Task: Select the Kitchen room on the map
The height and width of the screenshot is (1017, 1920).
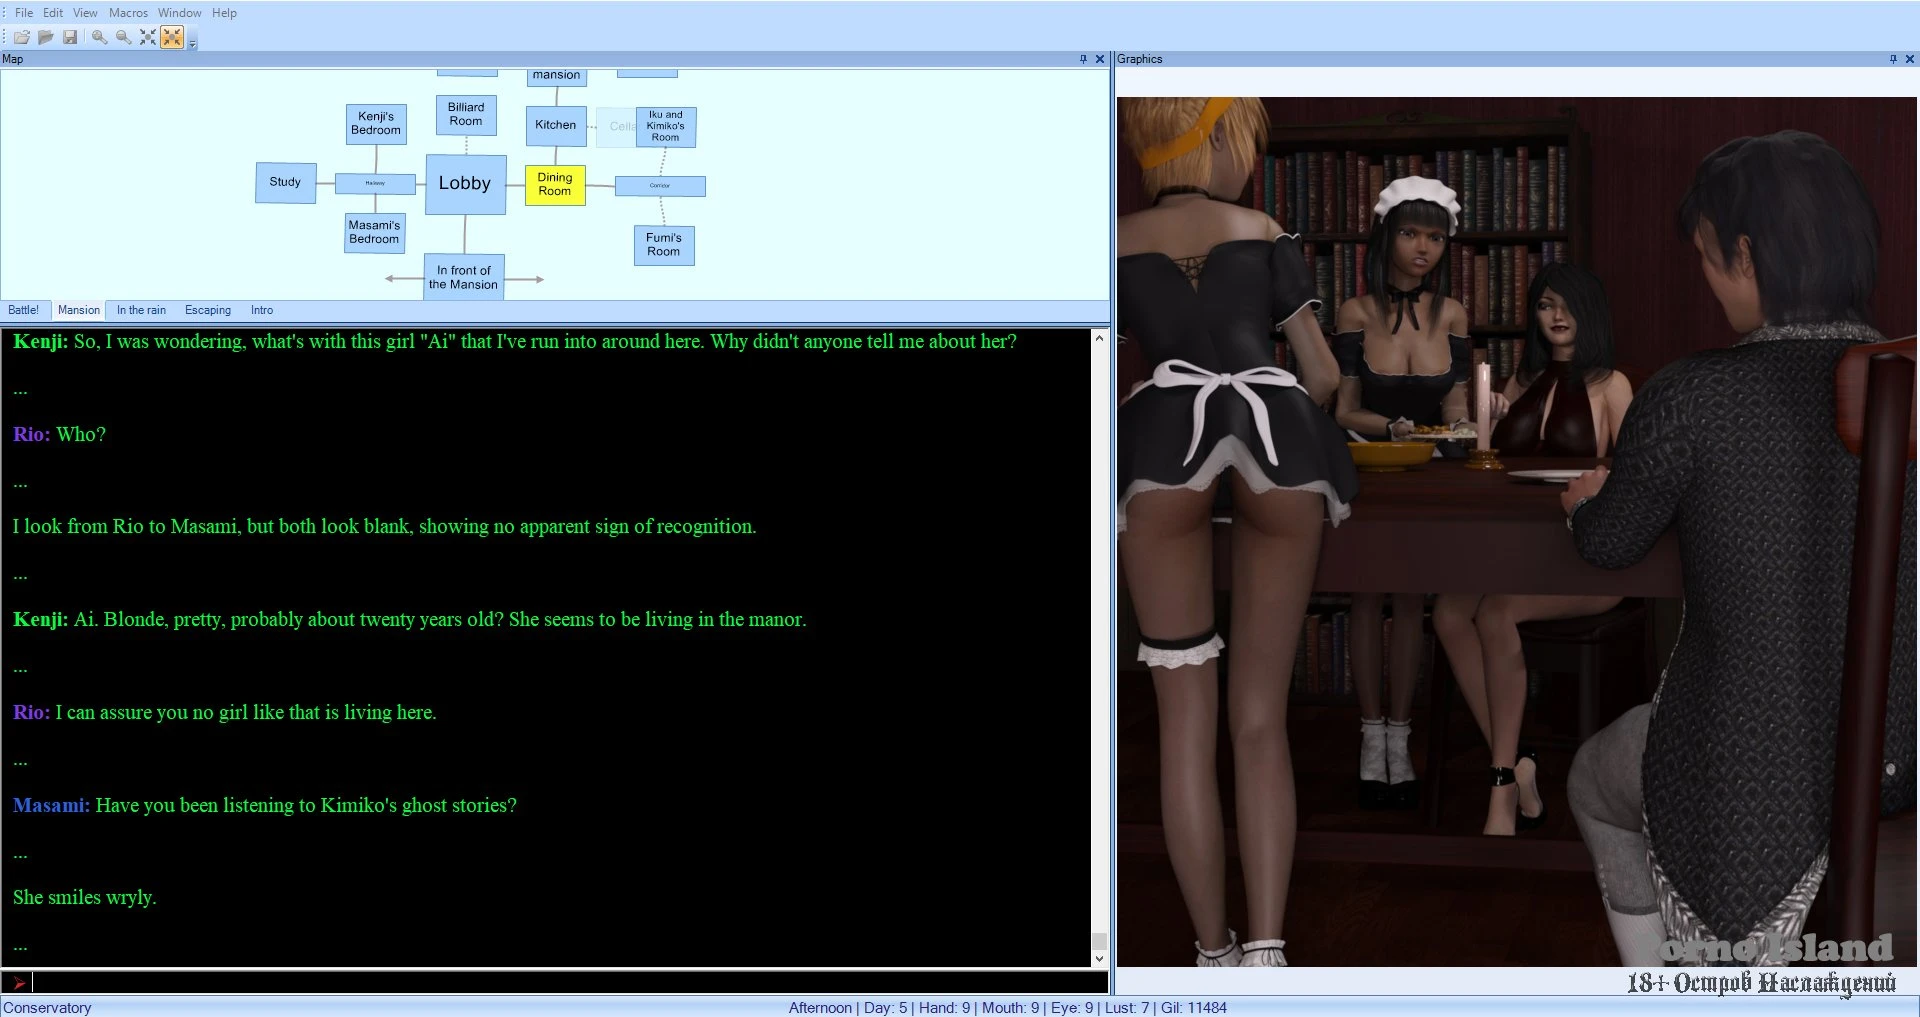Action: coord(556,126)
